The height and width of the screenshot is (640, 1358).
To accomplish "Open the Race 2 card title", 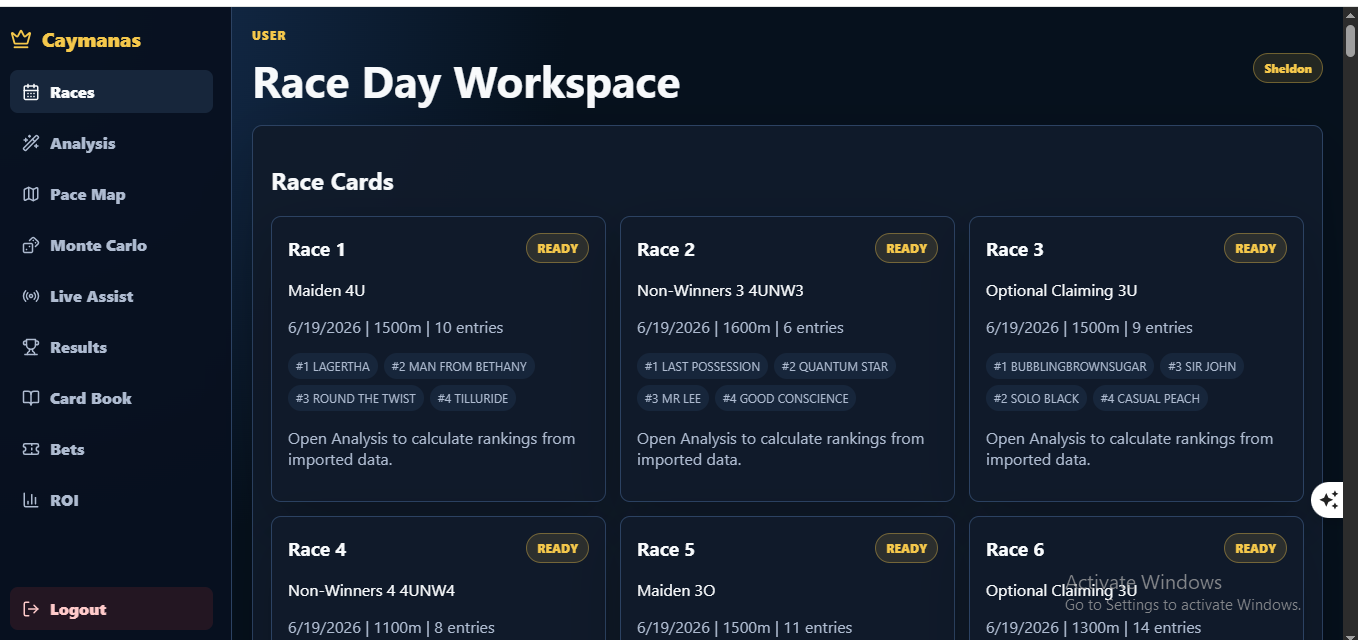I will pyautogui.click(x=665, y=250).
